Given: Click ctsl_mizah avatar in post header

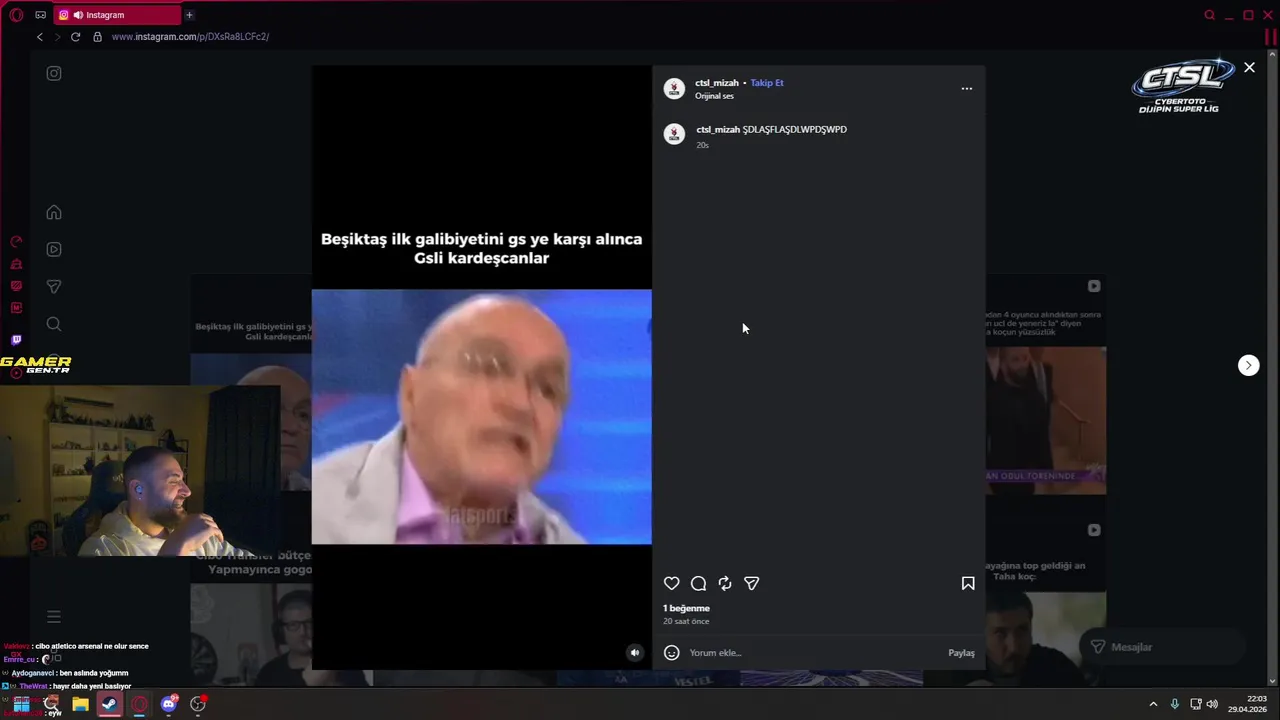Looking at the screenshot, I should point(674,88).
